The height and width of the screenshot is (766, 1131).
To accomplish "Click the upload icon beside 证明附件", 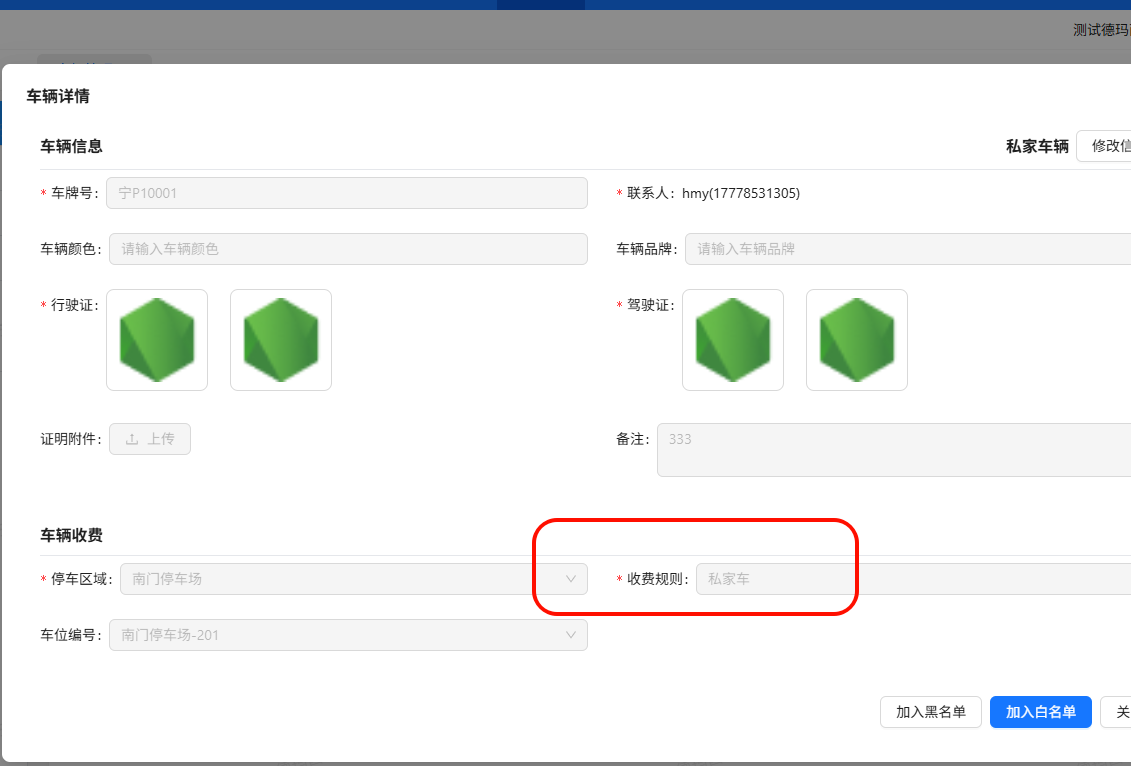I will (132, 439).
